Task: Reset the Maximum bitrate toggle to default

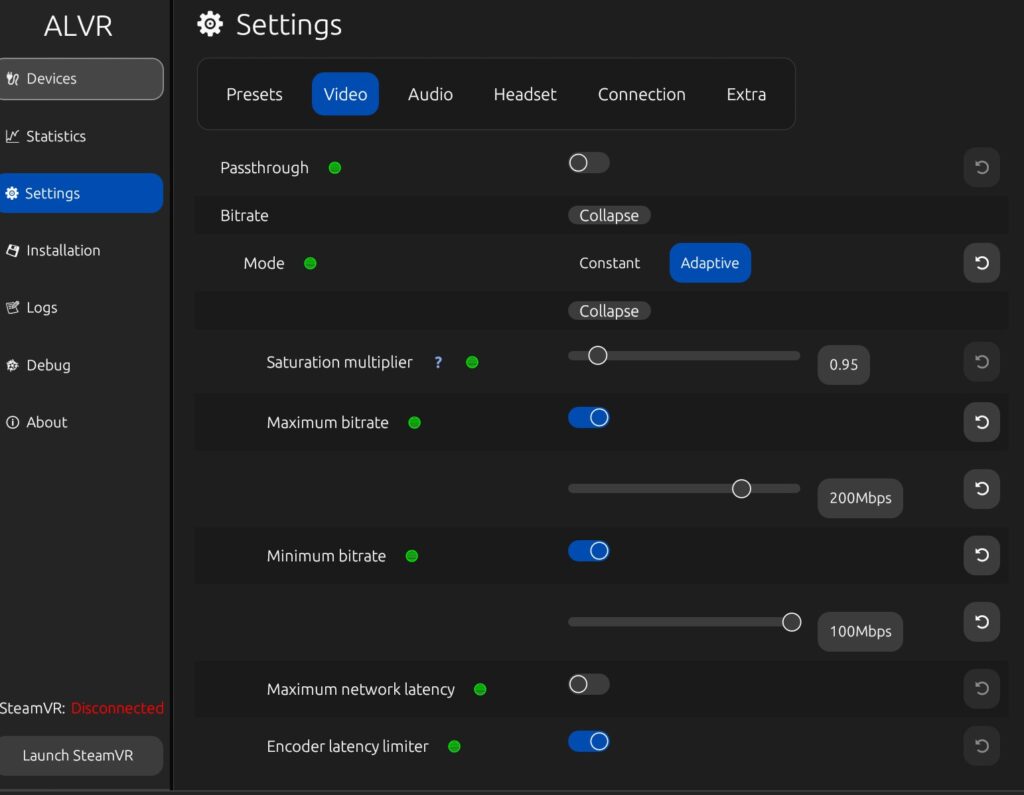Action: (981, 422)
